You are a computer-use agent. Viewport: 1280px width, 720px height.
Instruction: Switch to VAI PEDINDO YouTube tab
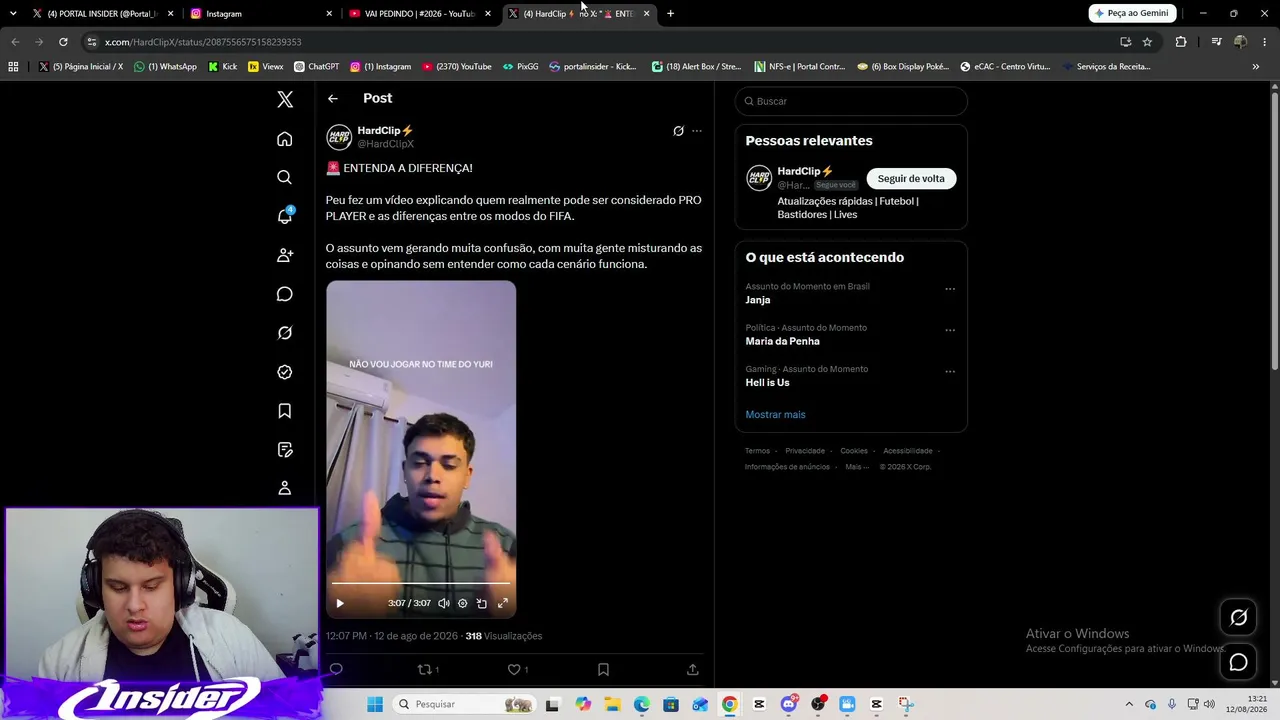coord(419,14)
